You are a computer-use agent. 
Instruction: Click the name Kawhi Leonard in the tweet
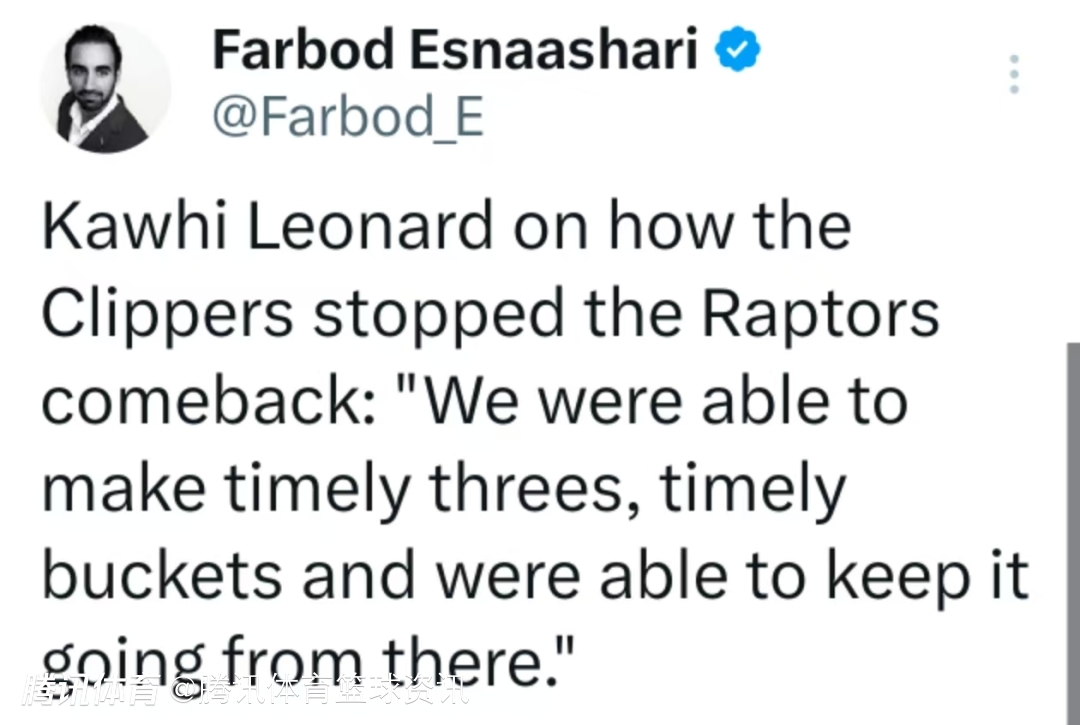coord(267,227)
